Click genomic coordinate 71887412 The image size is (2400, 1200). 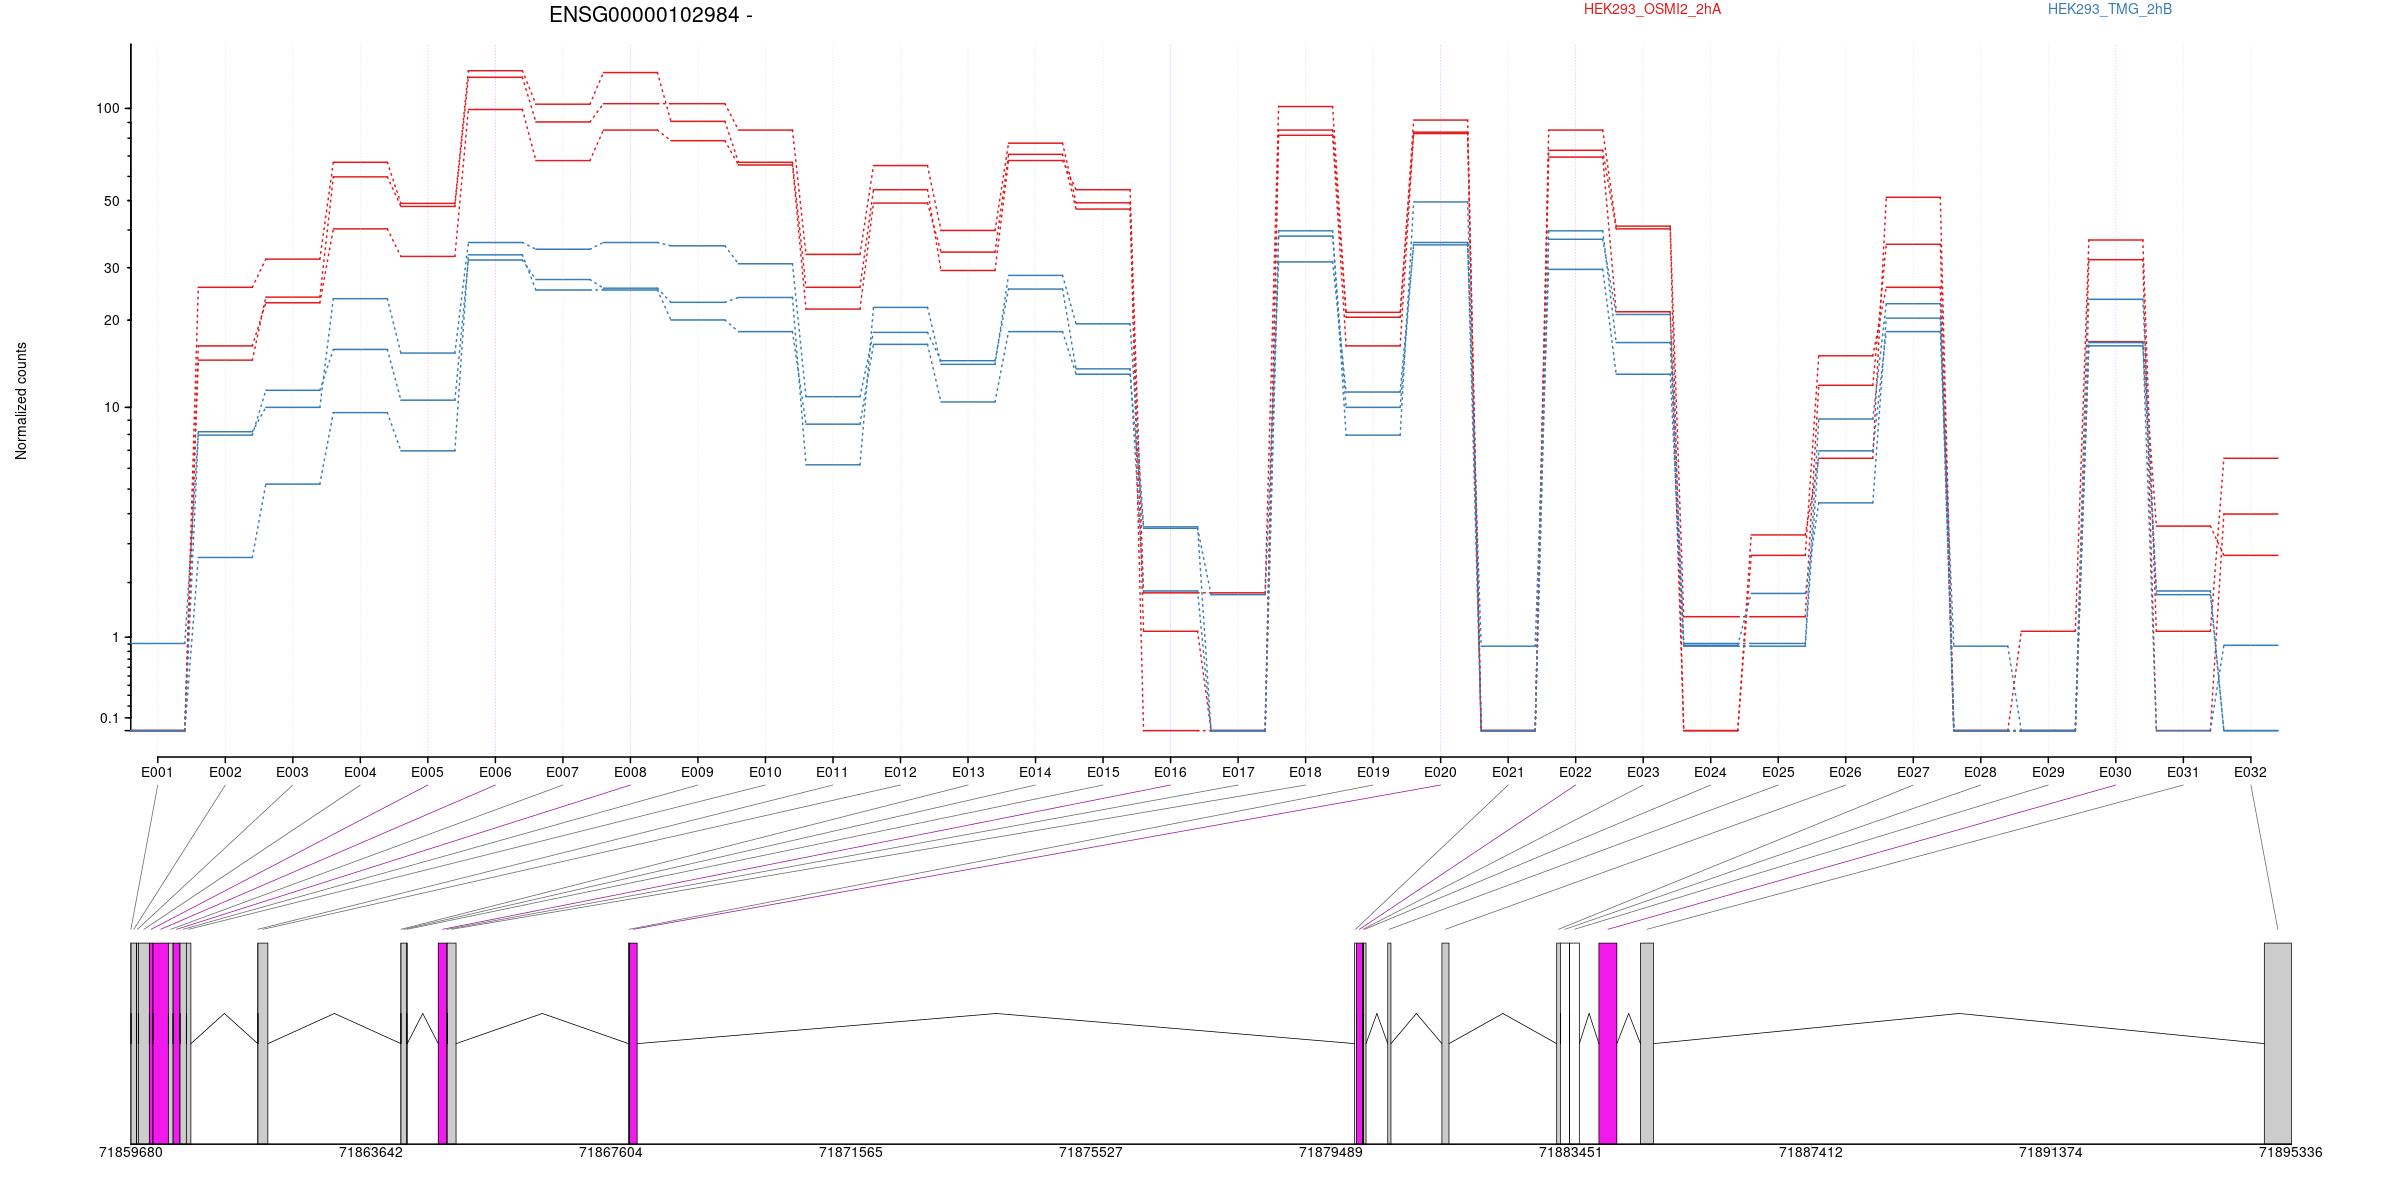1811,1152
